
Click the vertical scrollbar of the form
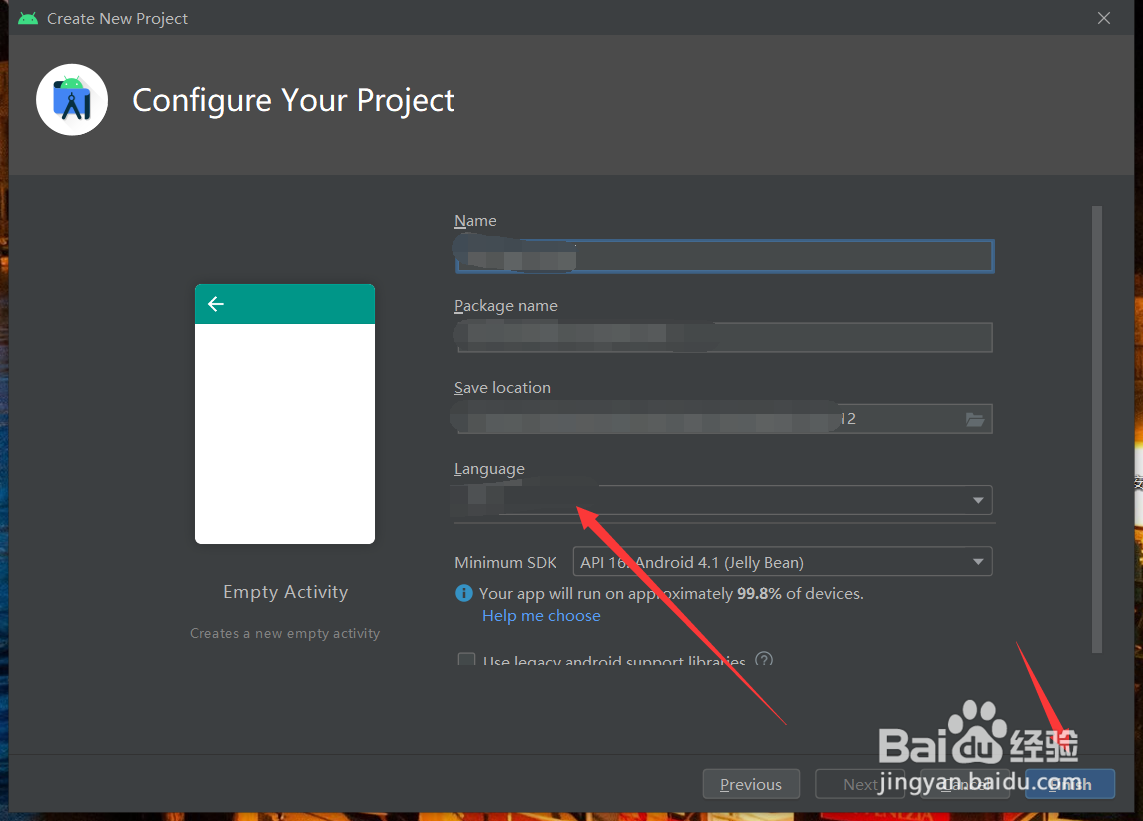pyautogui.click(x=1096, y=429)
